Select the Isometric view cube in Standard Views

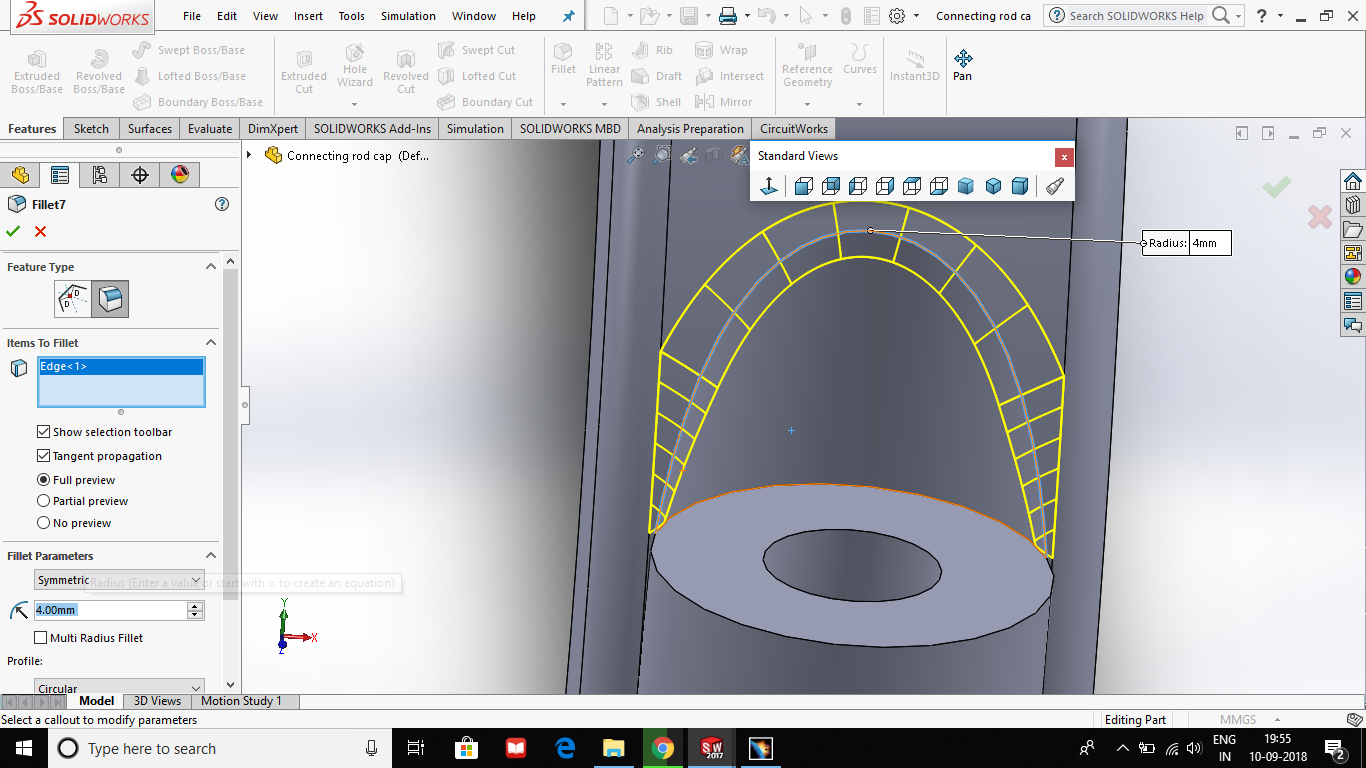[964, 186]
